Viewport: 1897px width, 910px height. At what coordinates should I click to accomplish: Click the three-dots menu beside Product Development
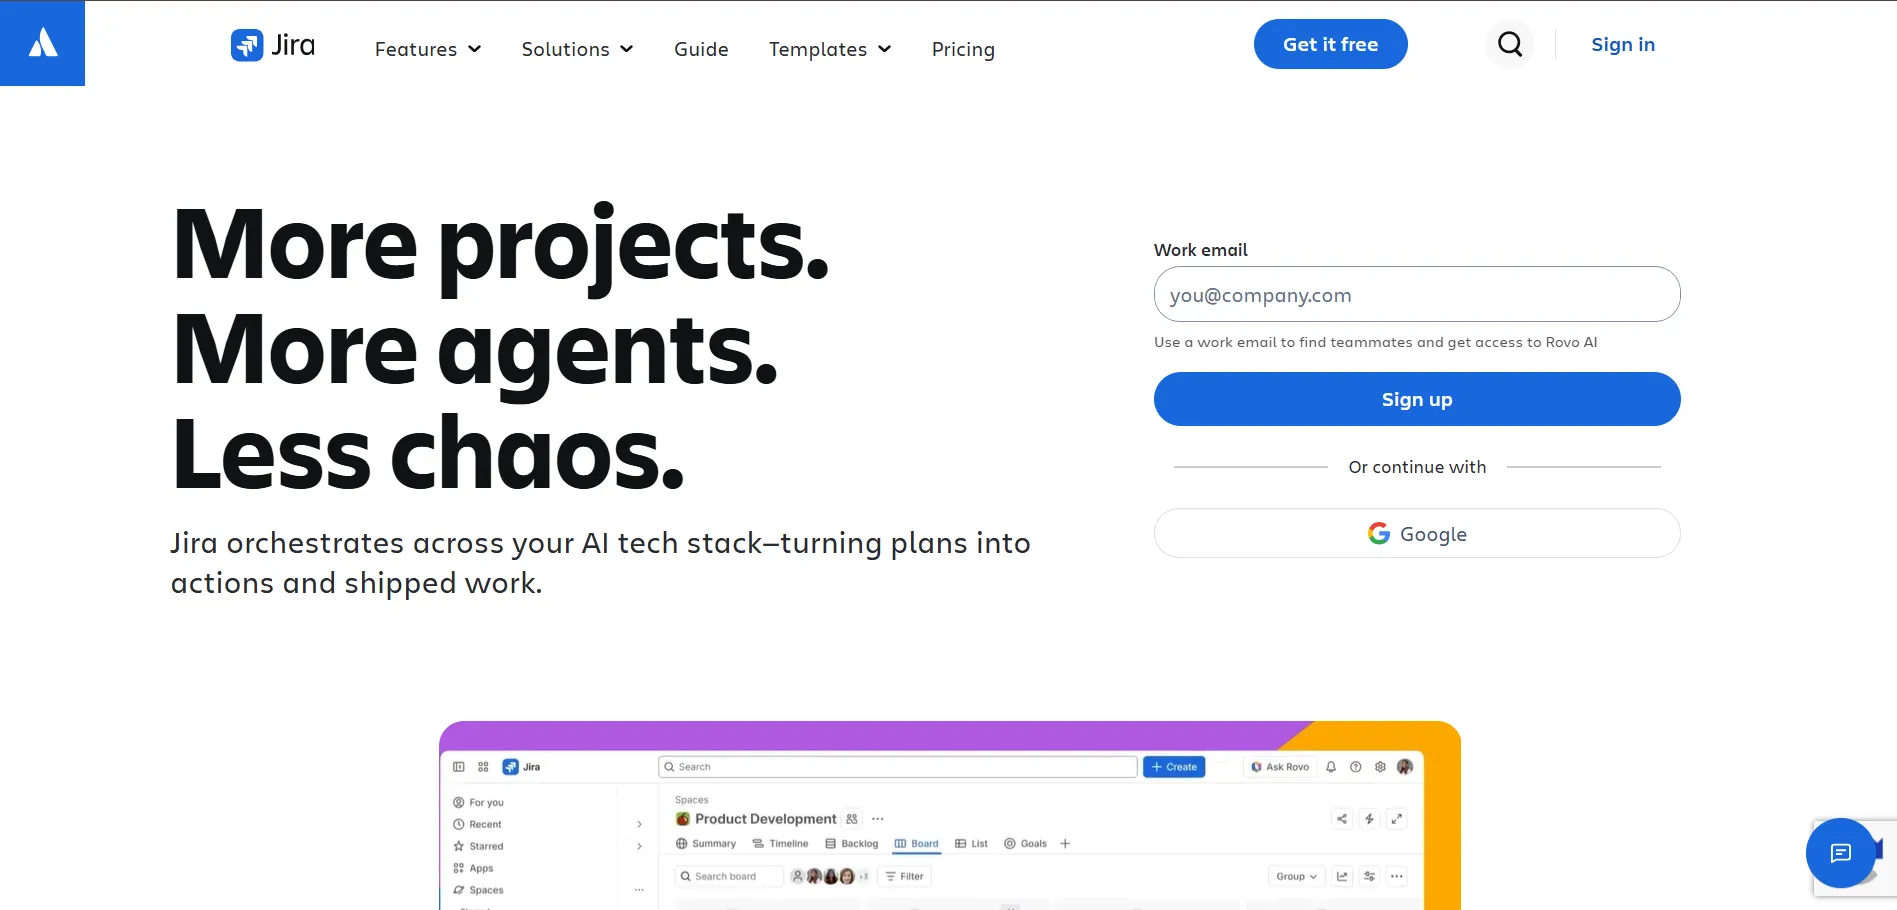(878, 819)
